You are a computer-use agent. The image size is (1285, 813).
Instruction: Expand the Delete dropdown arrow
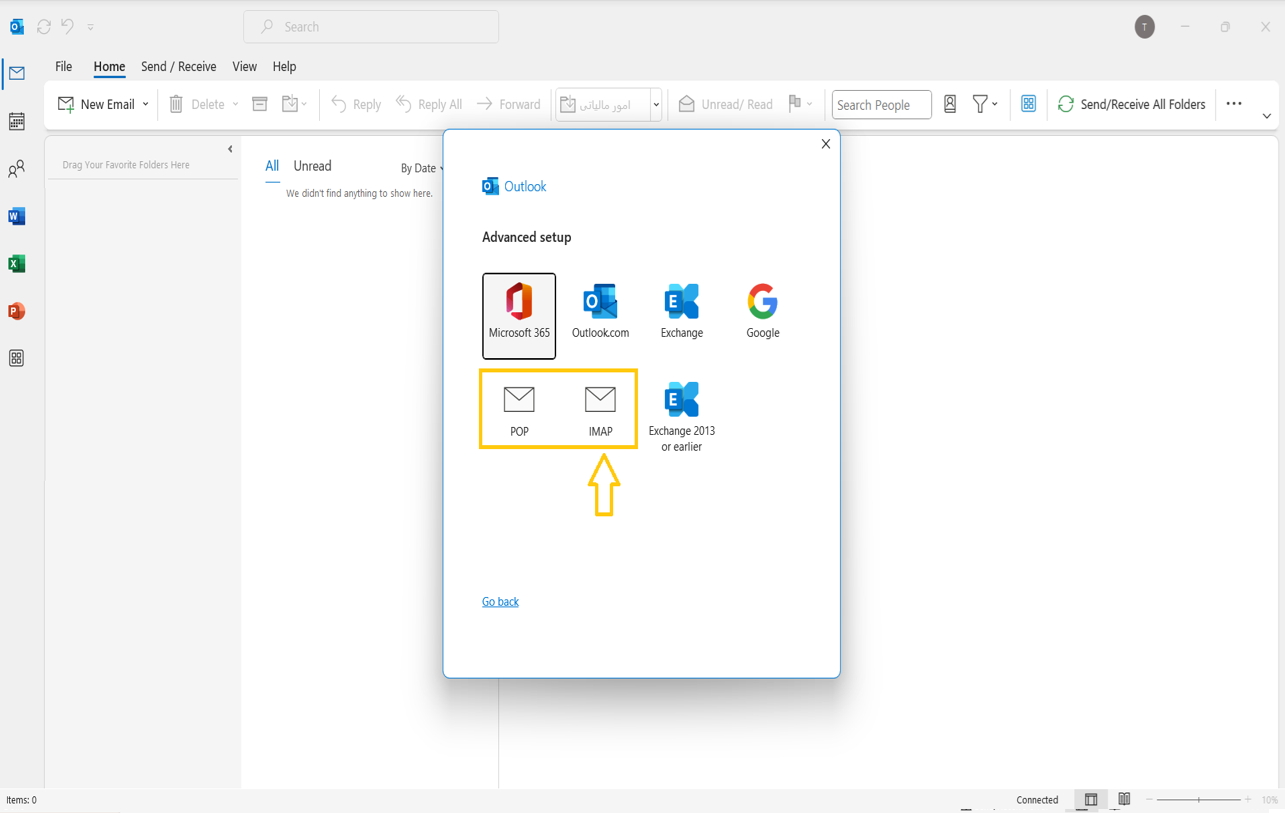pos(236,104)
